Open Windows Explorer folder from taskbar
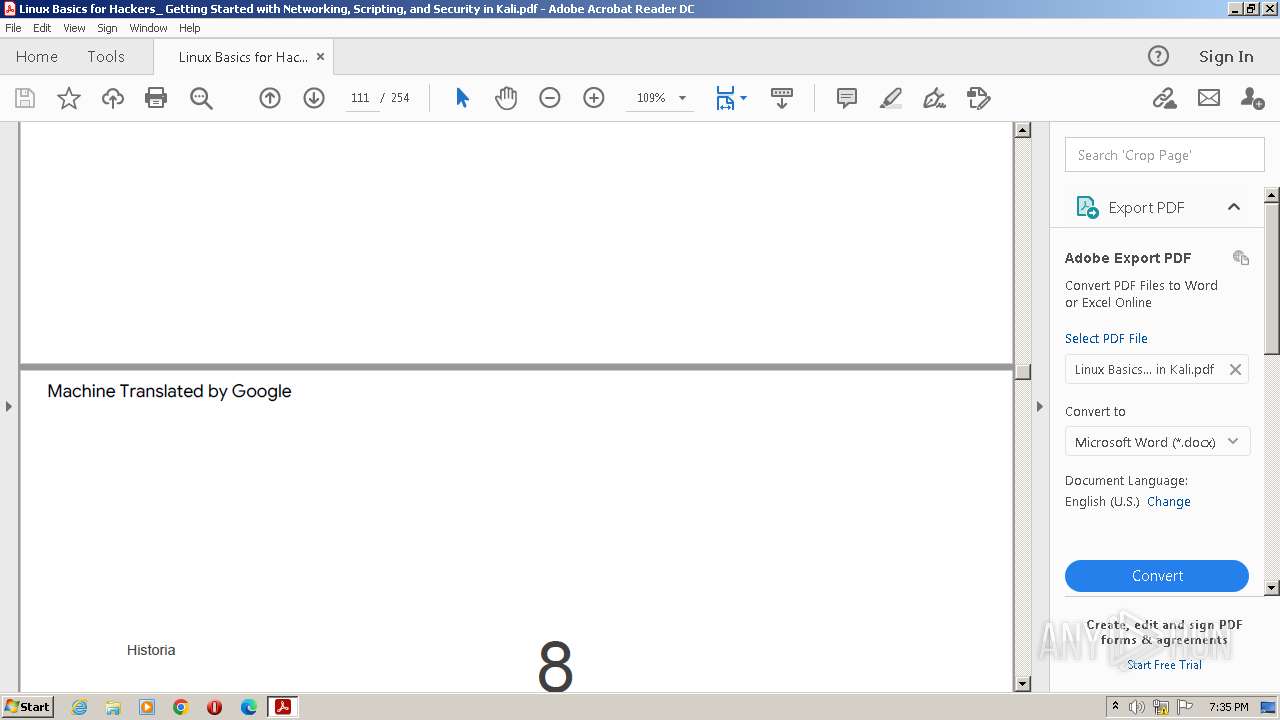The height and width of the screenshot is (720, 1280). click(x=113, y=707)
